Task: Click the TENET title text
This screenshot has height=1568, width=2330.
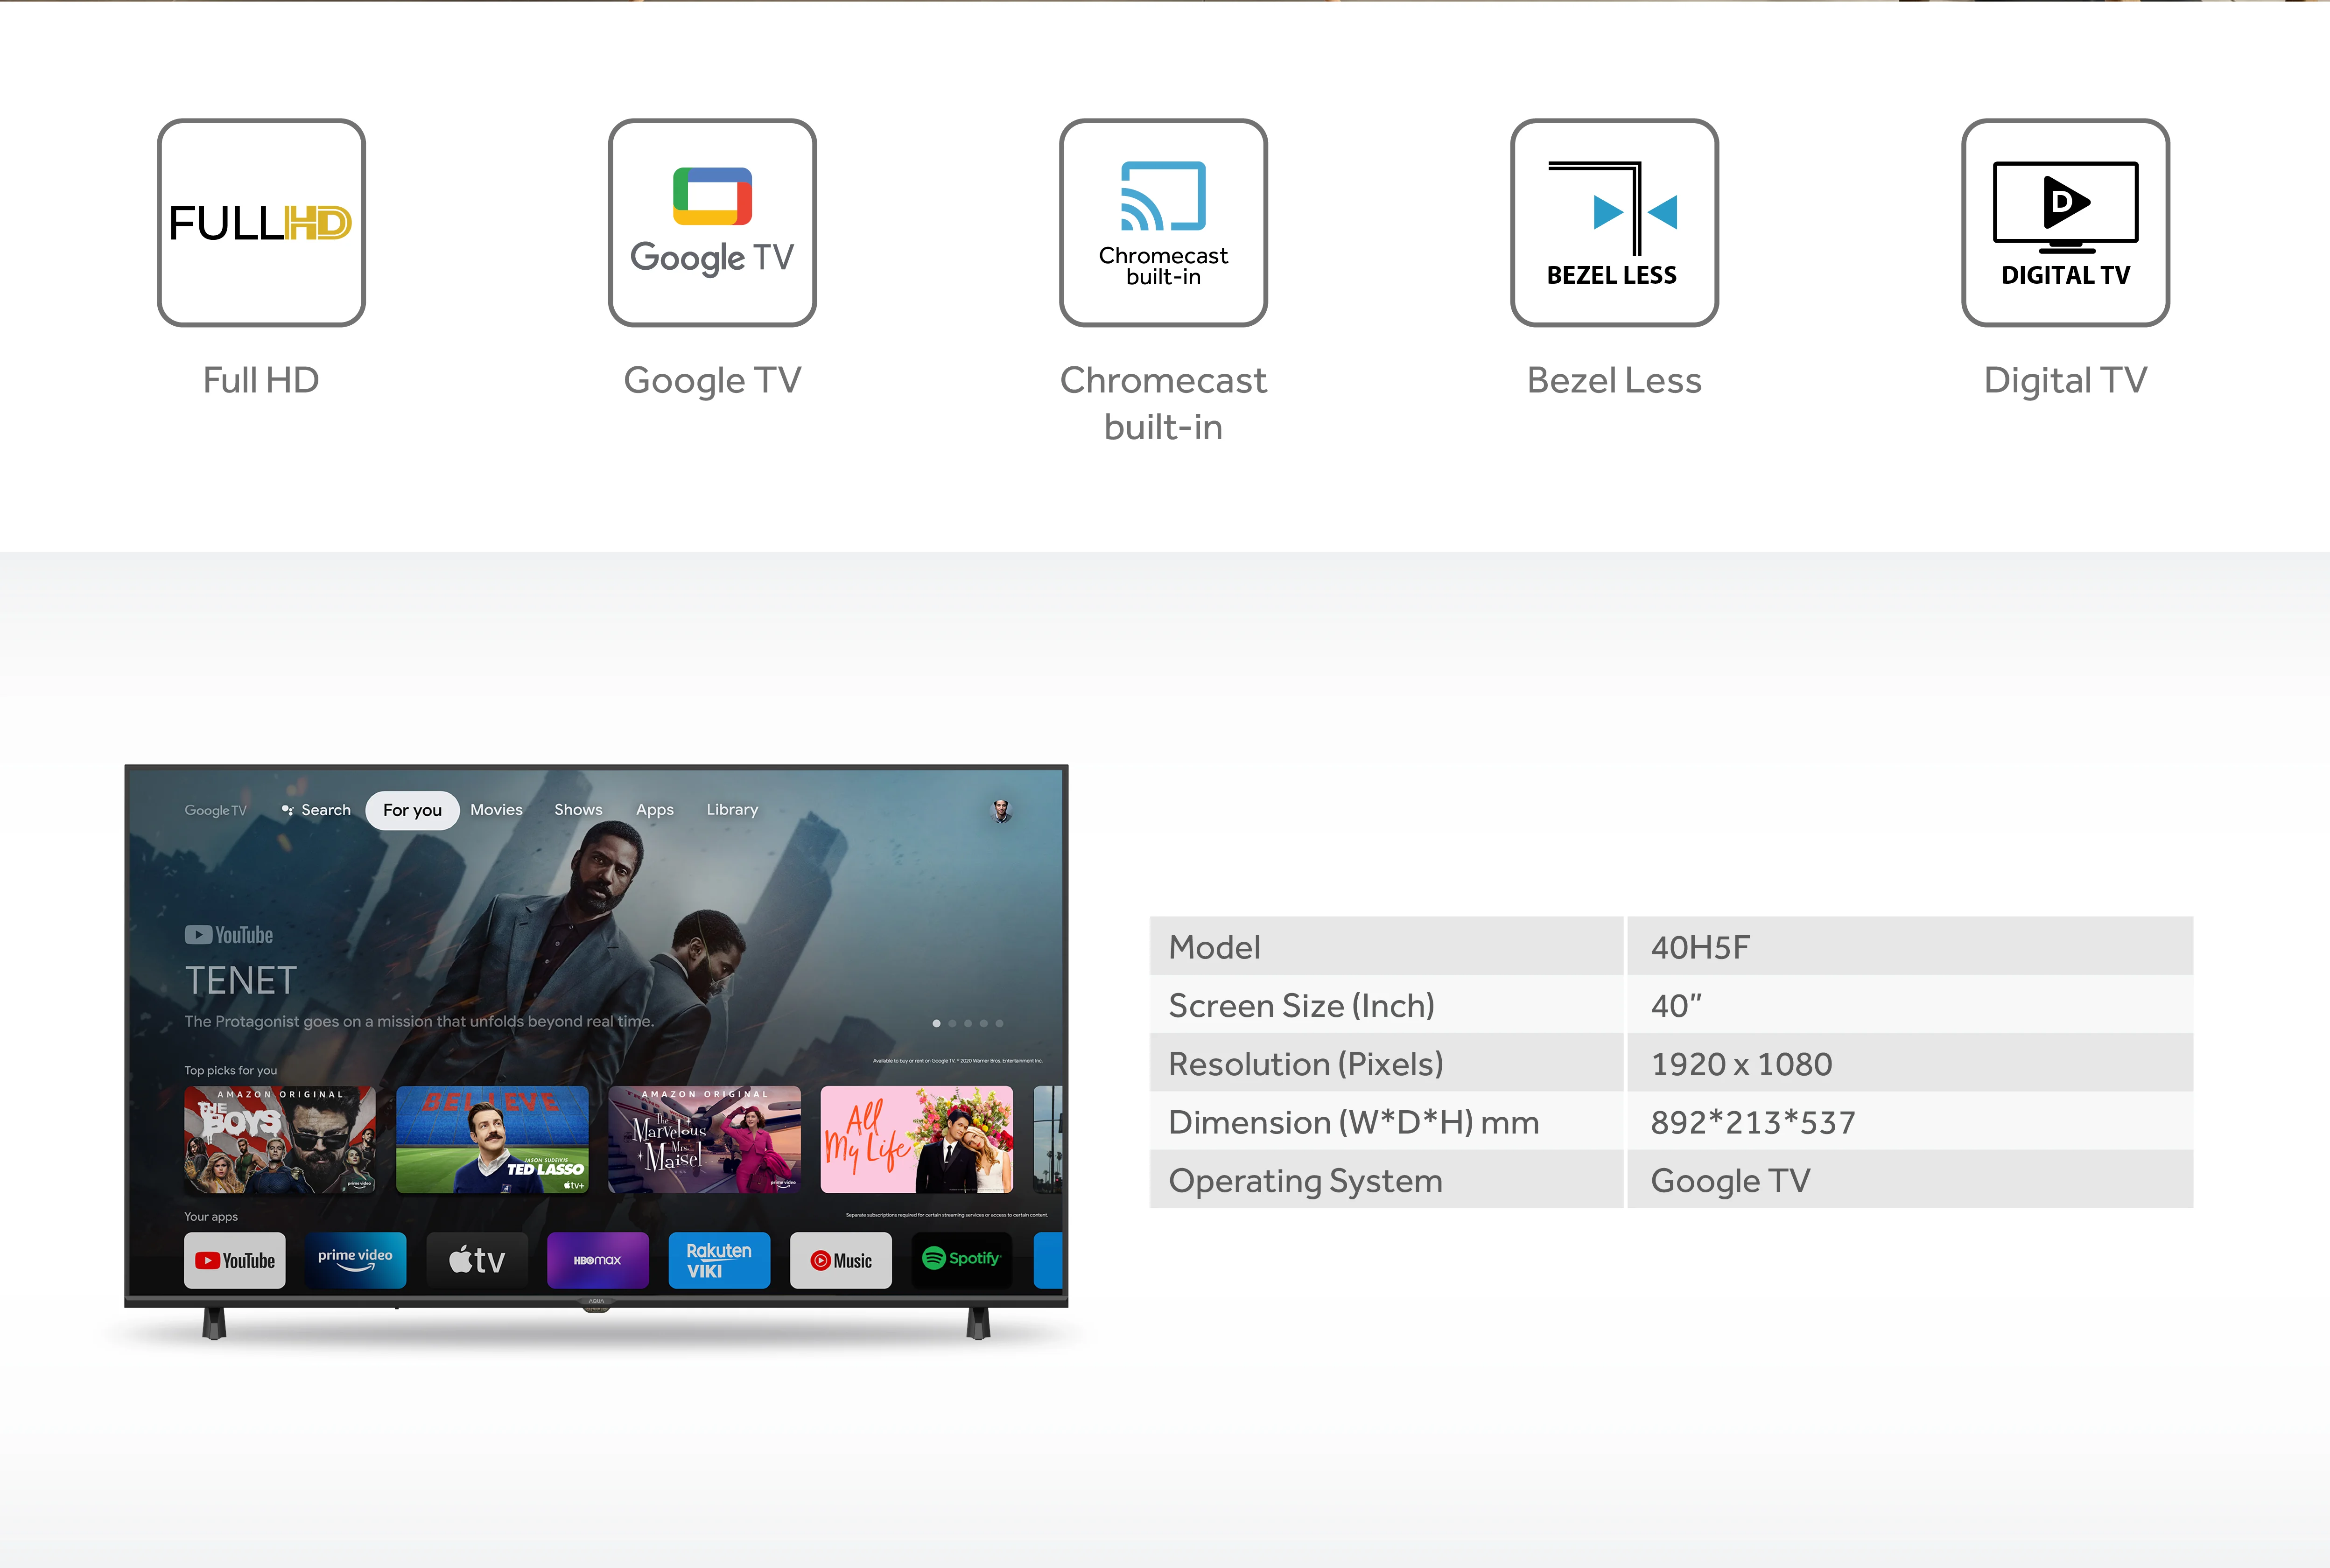Action: pyautogui.click(x=241, y=981)
